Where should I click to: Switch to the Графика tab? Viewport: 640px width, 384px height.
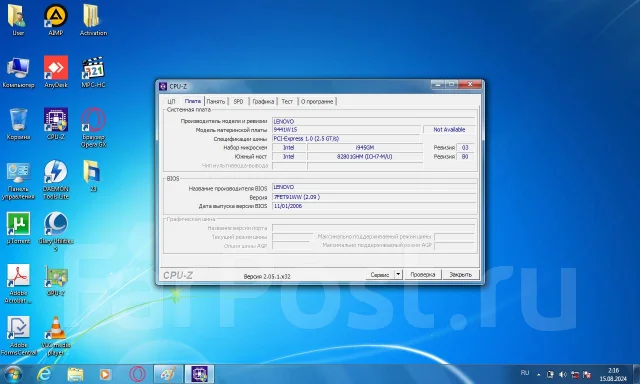tap(263, 101)
